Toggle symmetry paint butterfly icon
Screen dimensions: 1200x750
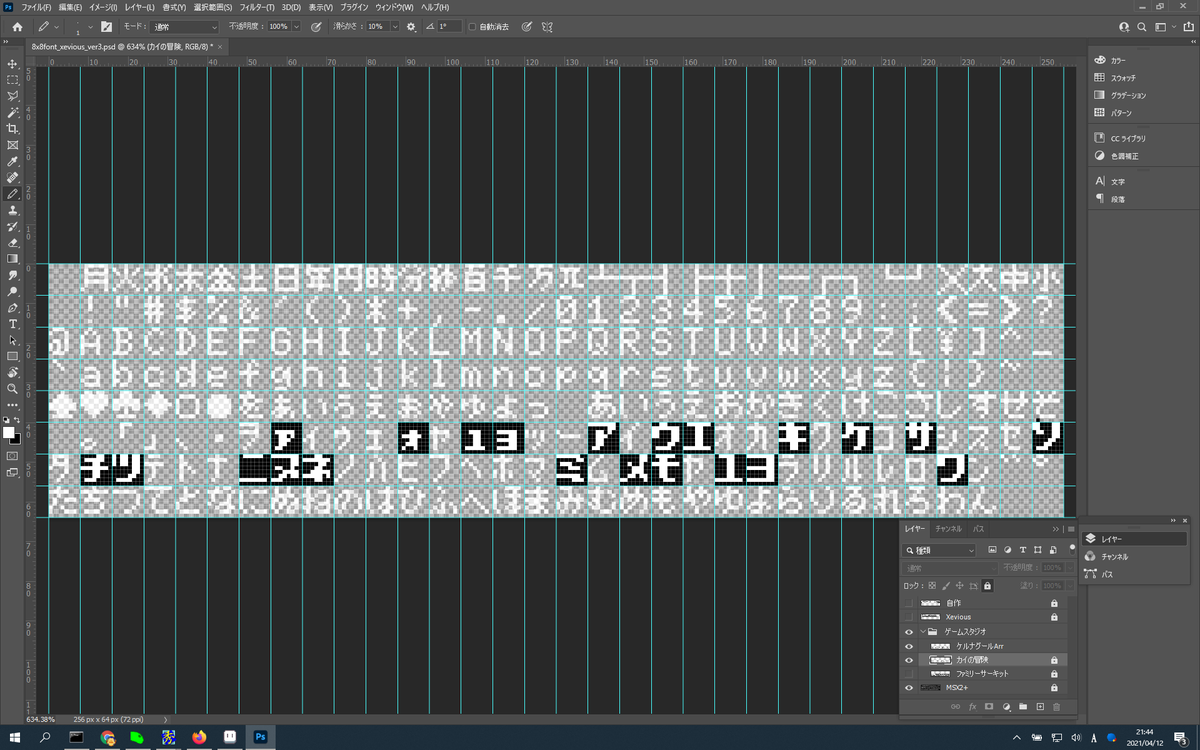(x=547, y=26)
